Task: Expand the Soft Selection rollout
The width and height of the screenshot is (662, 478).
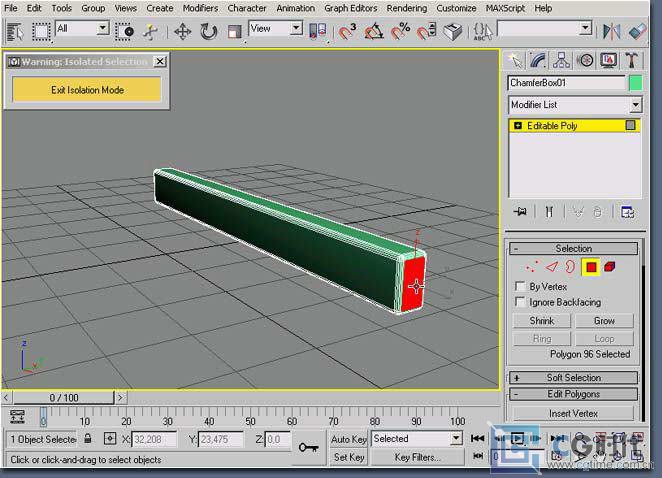Action: click(573, 378)
